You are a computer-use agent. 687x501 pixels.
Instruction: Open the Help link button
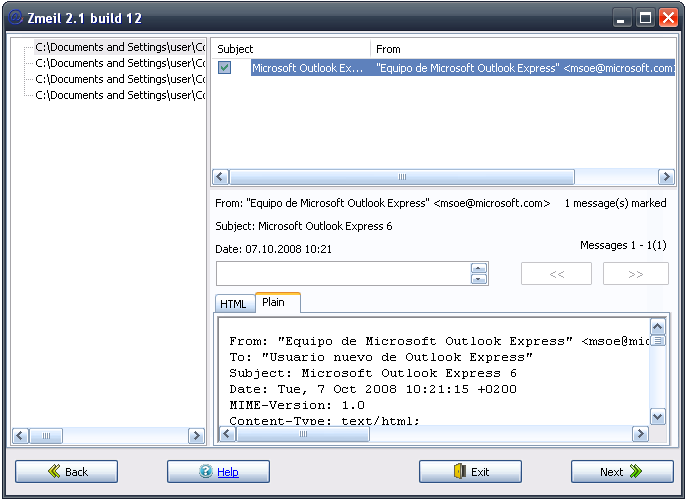[218, 472]
